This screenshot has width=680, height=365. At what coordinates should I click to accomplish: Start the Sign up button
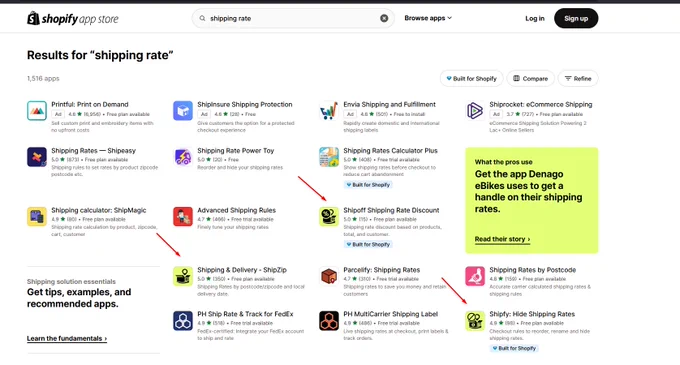click(x=576, y=18)
